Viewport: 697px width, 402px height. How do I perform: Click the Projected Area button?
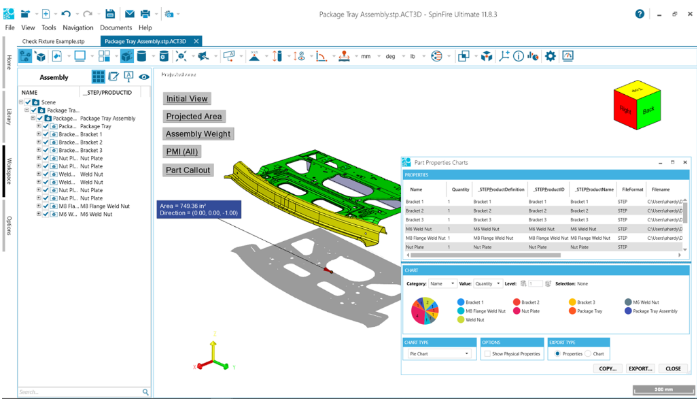(x=194, y=117)
